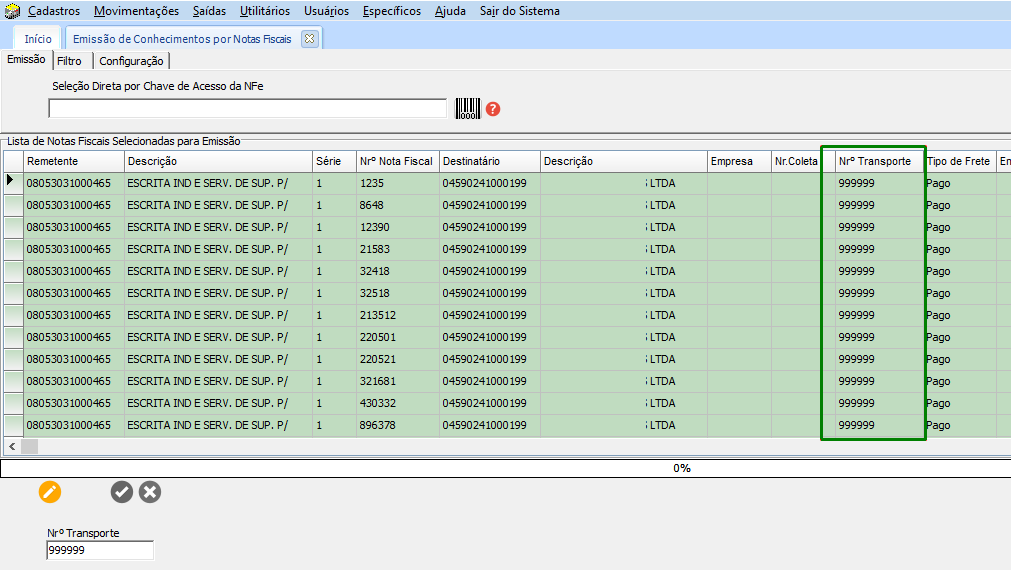The width and height of the screenshot is (1011, 570).
Task: Open the Usuários menu
Action: tap(326, 11)
